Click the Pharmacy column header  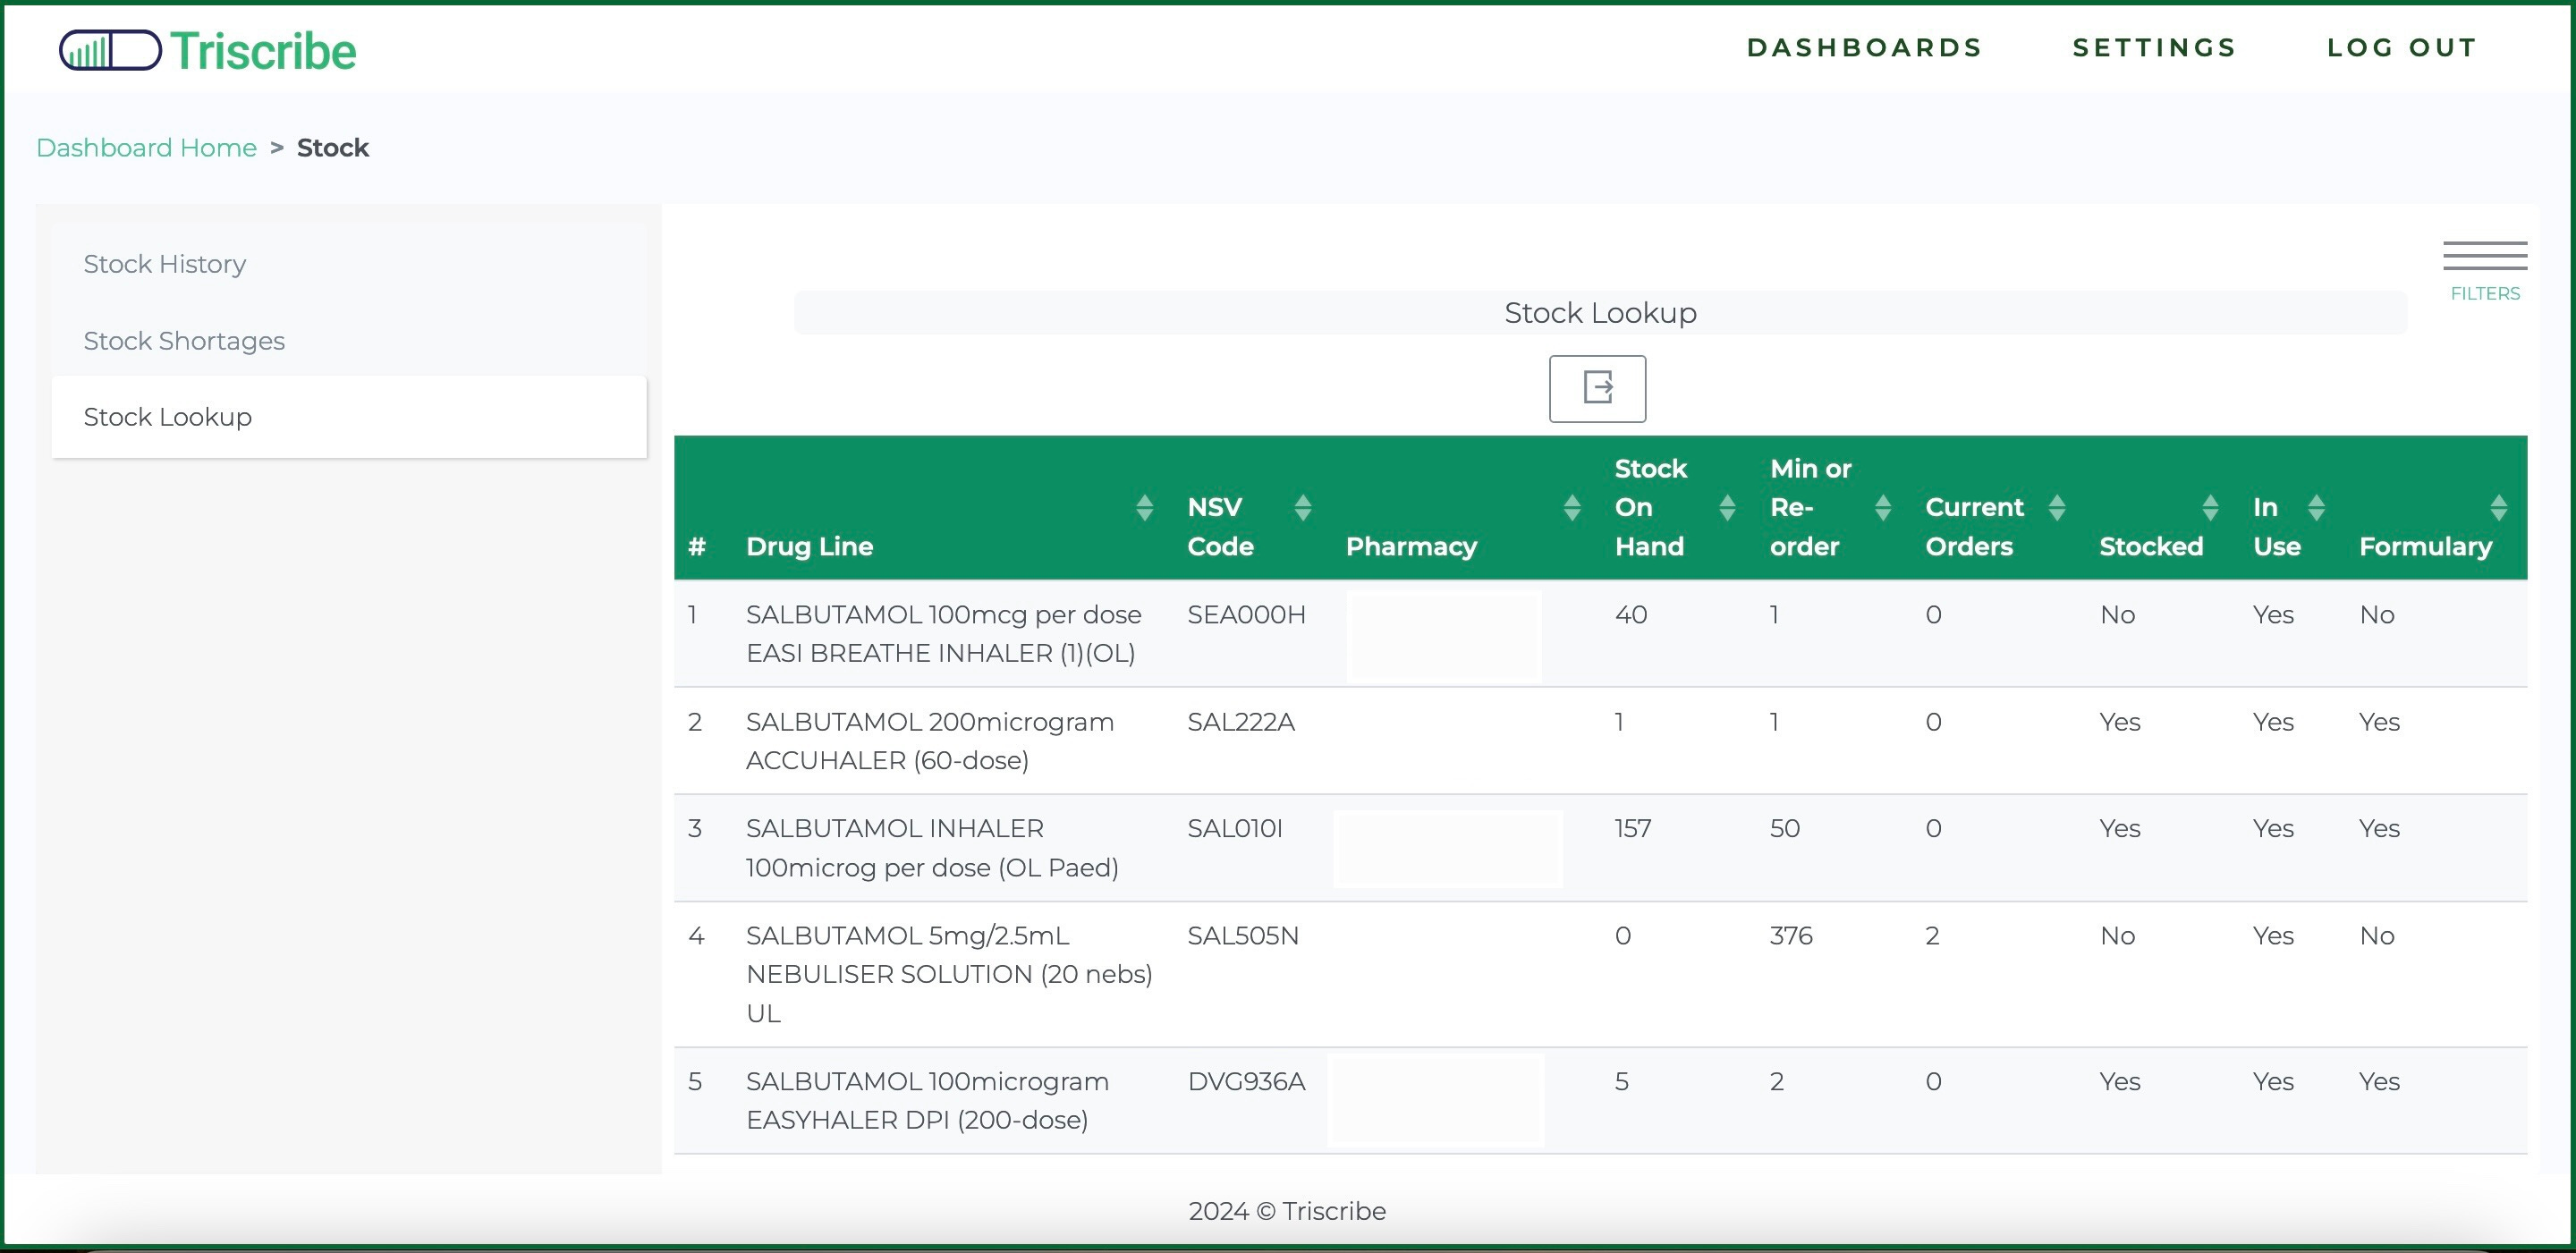coord(1411,546)
